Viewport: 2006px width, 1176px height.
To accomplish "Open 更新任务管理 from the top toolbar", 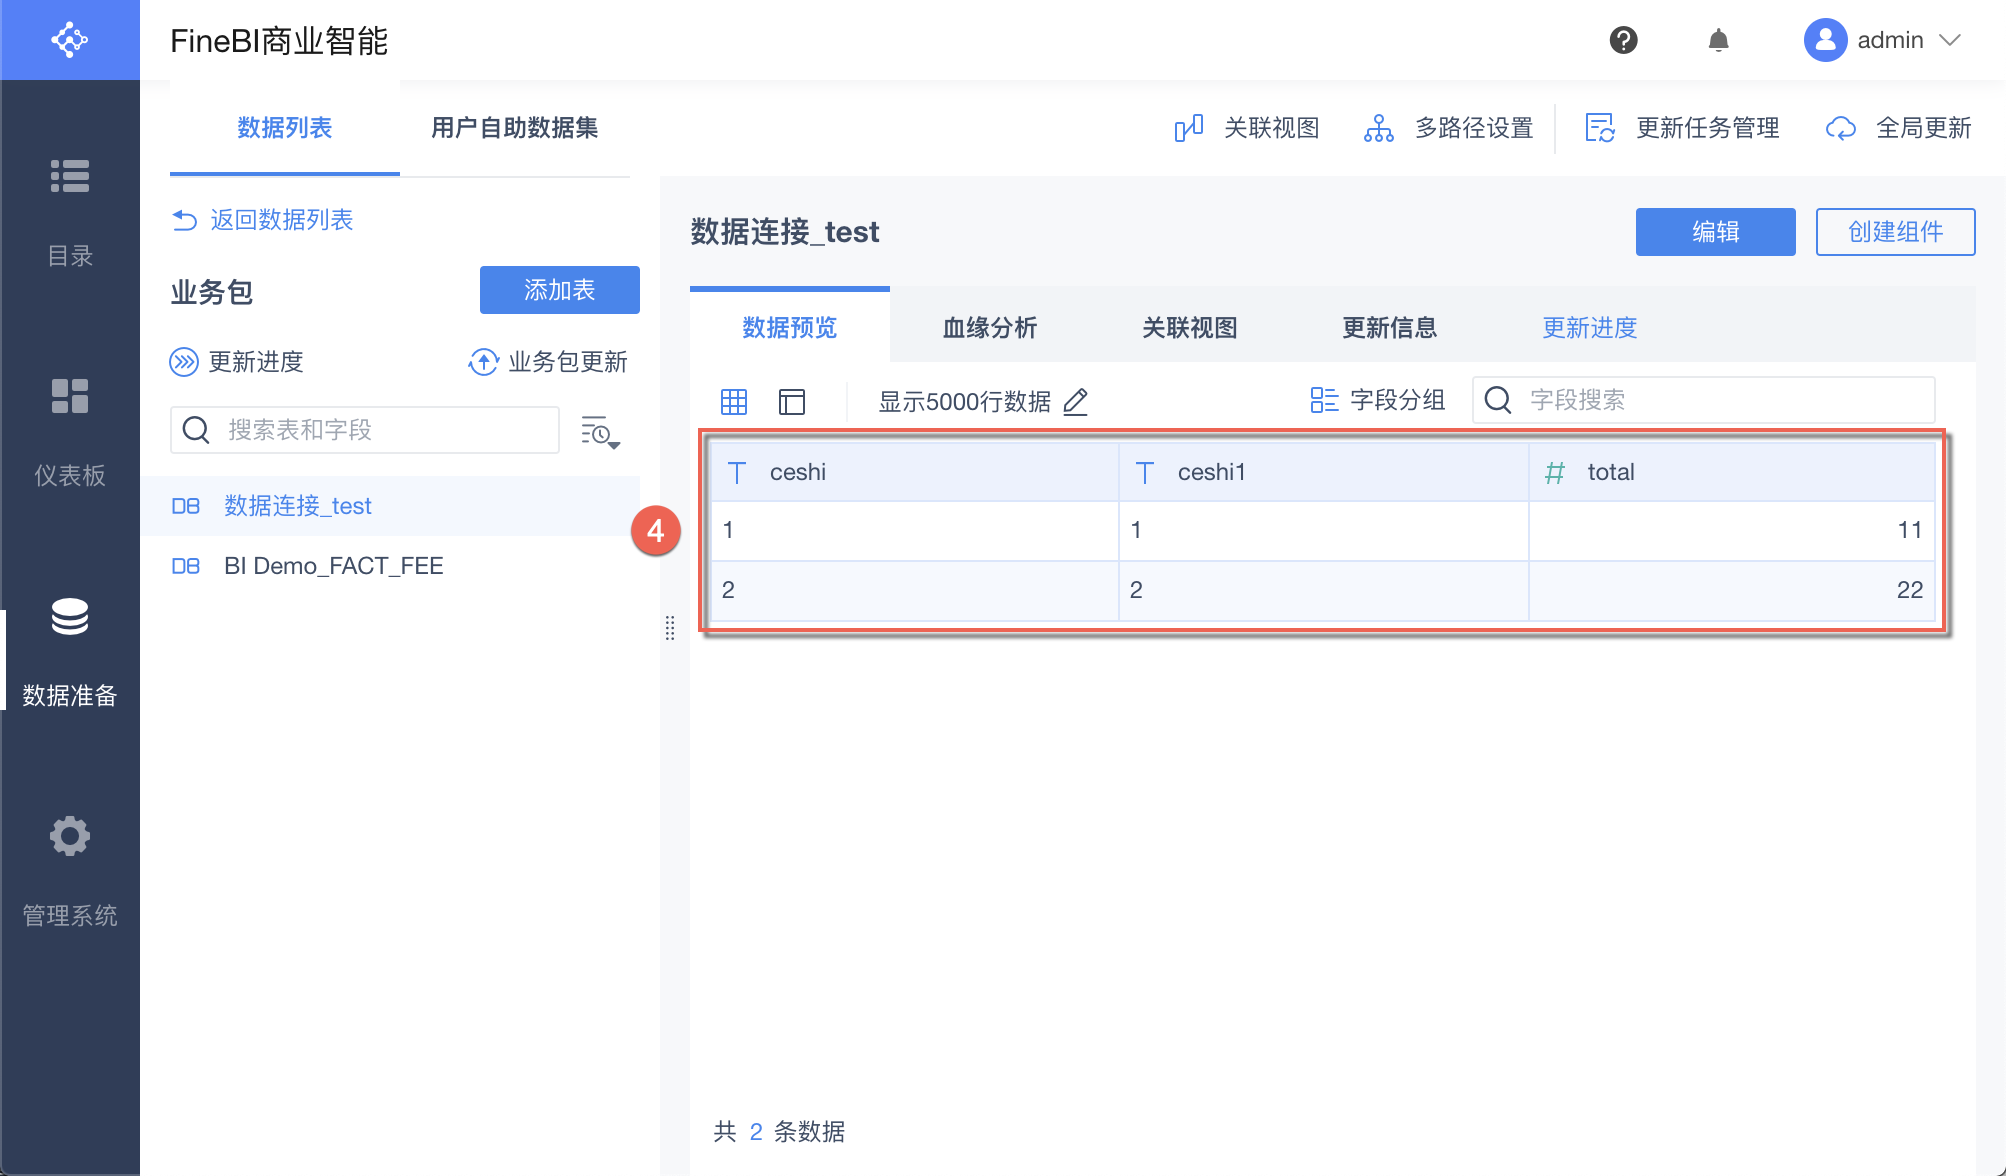I will 1601,128.
